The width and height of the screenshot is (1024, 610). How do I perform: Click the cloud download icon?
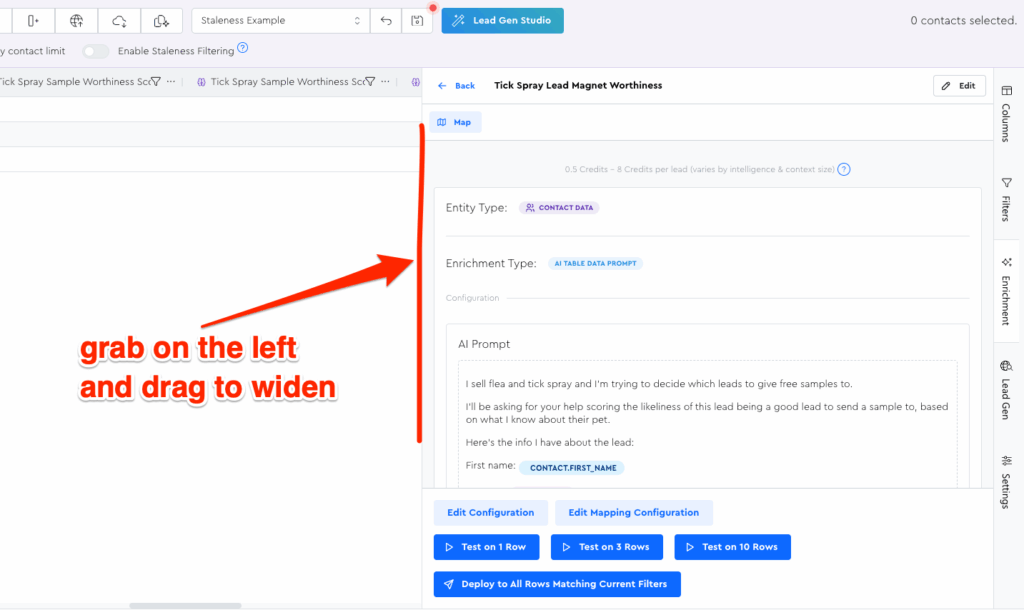(119, 21)
